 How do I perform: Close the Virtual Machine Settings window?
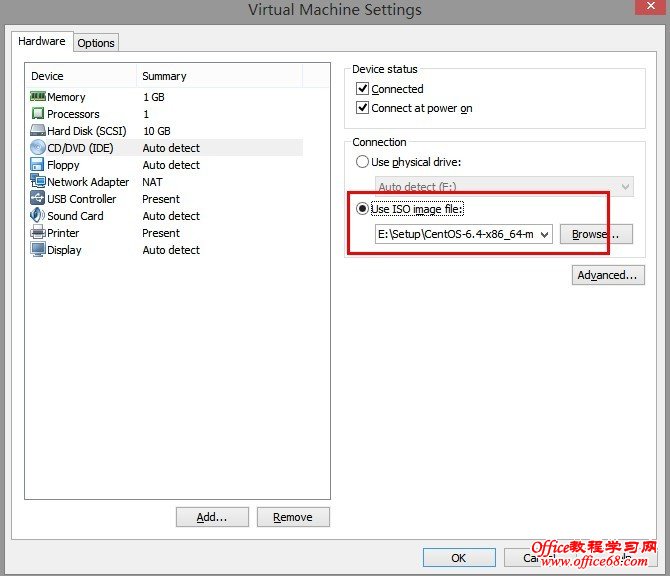pyautogui.click(x=650, y=6)
